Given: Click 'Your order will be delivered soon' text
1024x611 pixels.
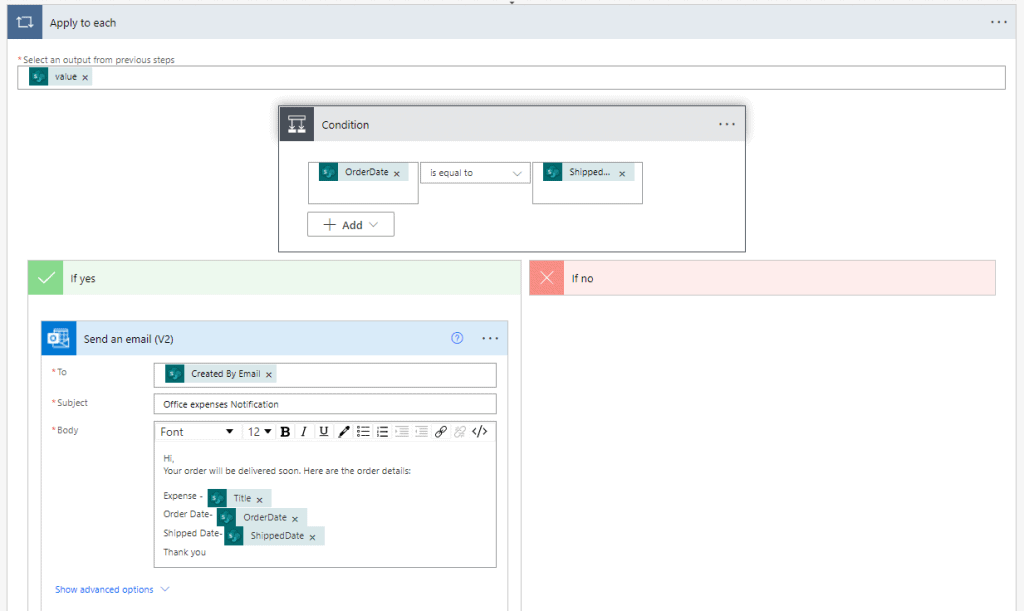Looking at the screenshot, I should tap(232, 471).
